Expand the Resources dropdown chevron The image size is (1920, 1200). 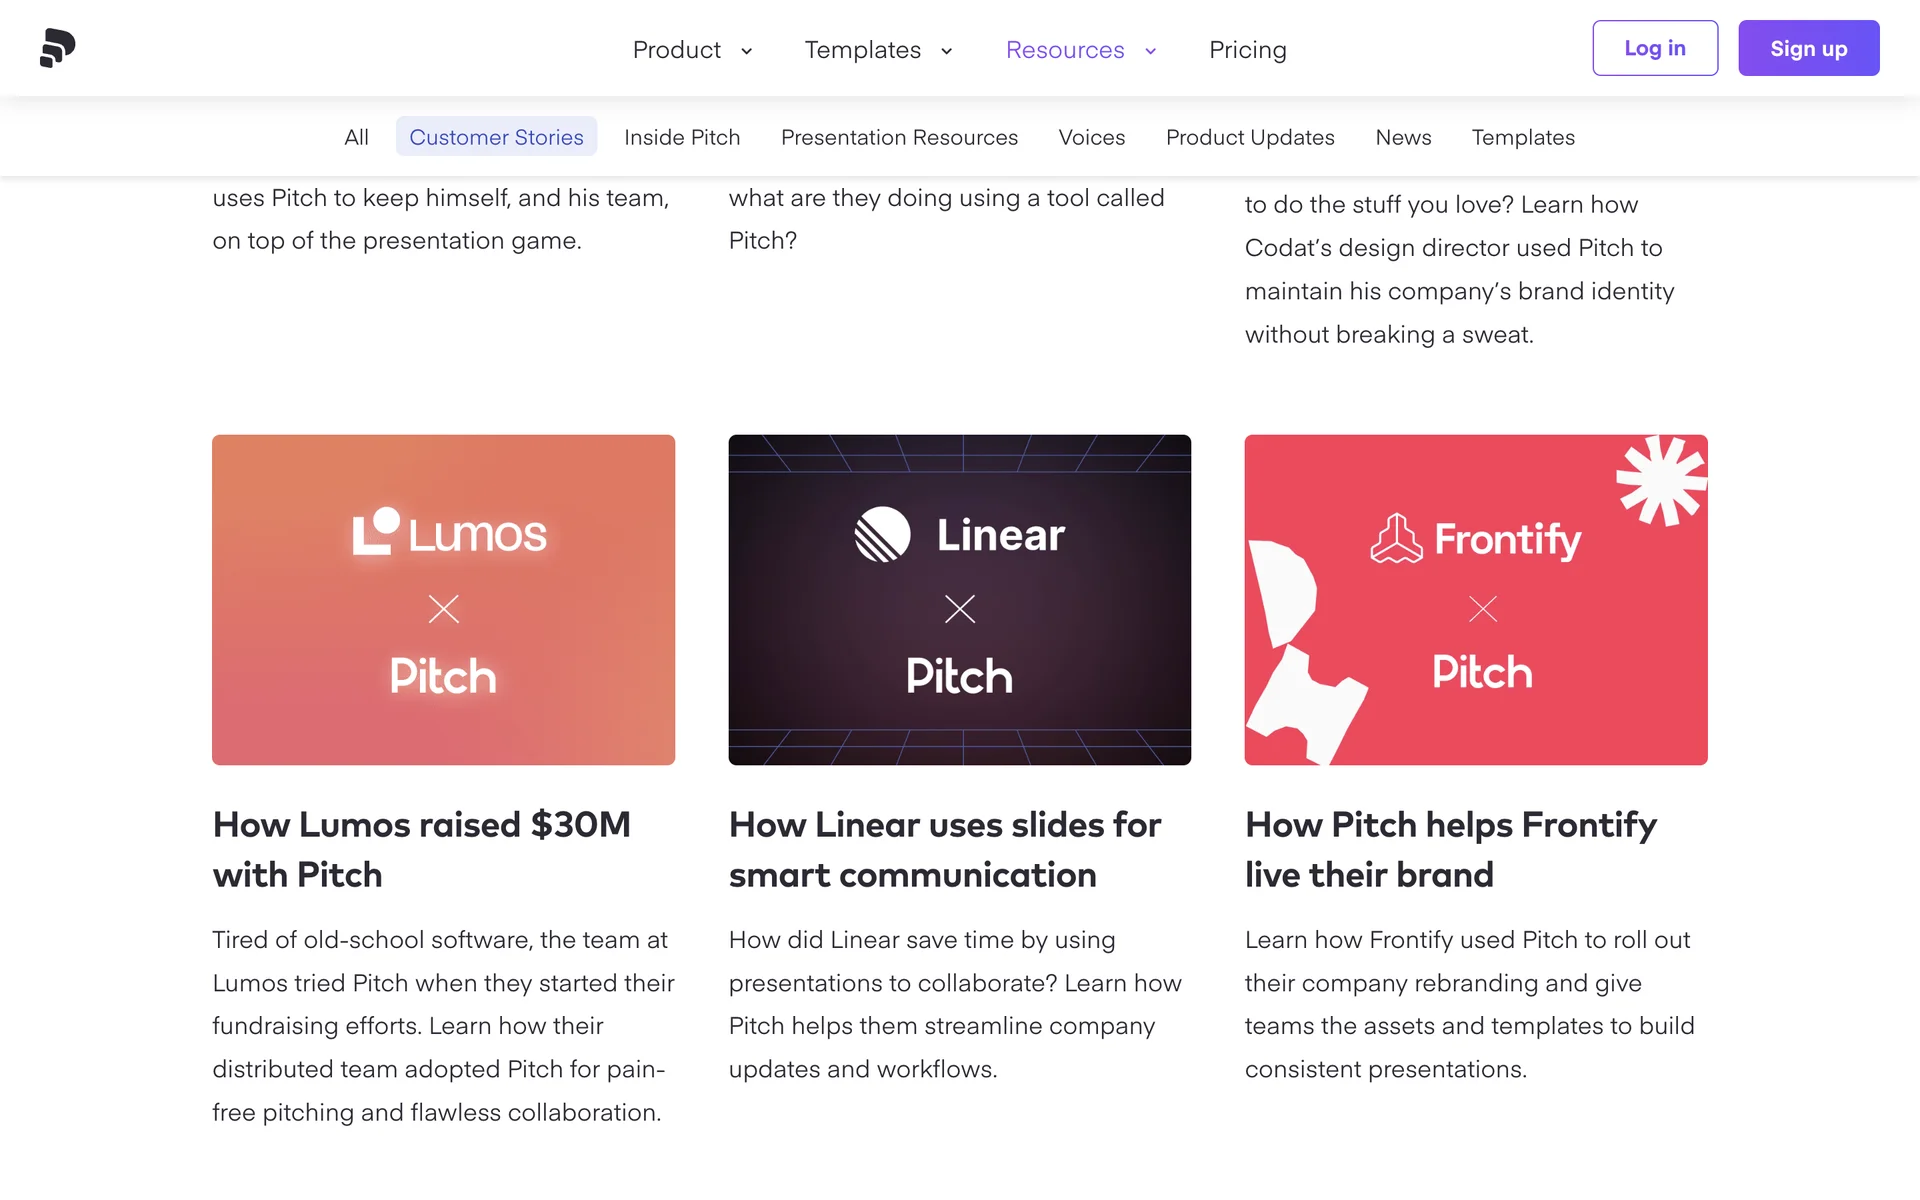point(1151,51)
